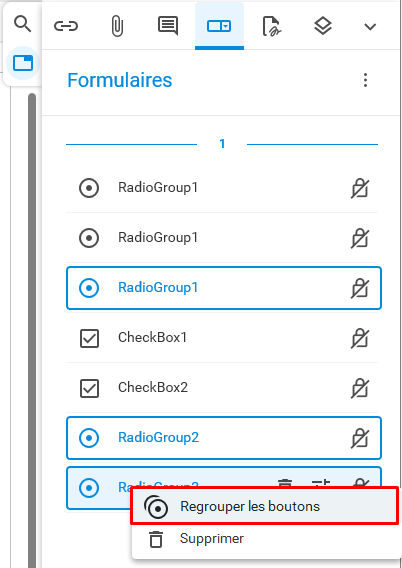Open the Layers panel icon
Viewport: 402px width, 568px height.
pos(323,26)
